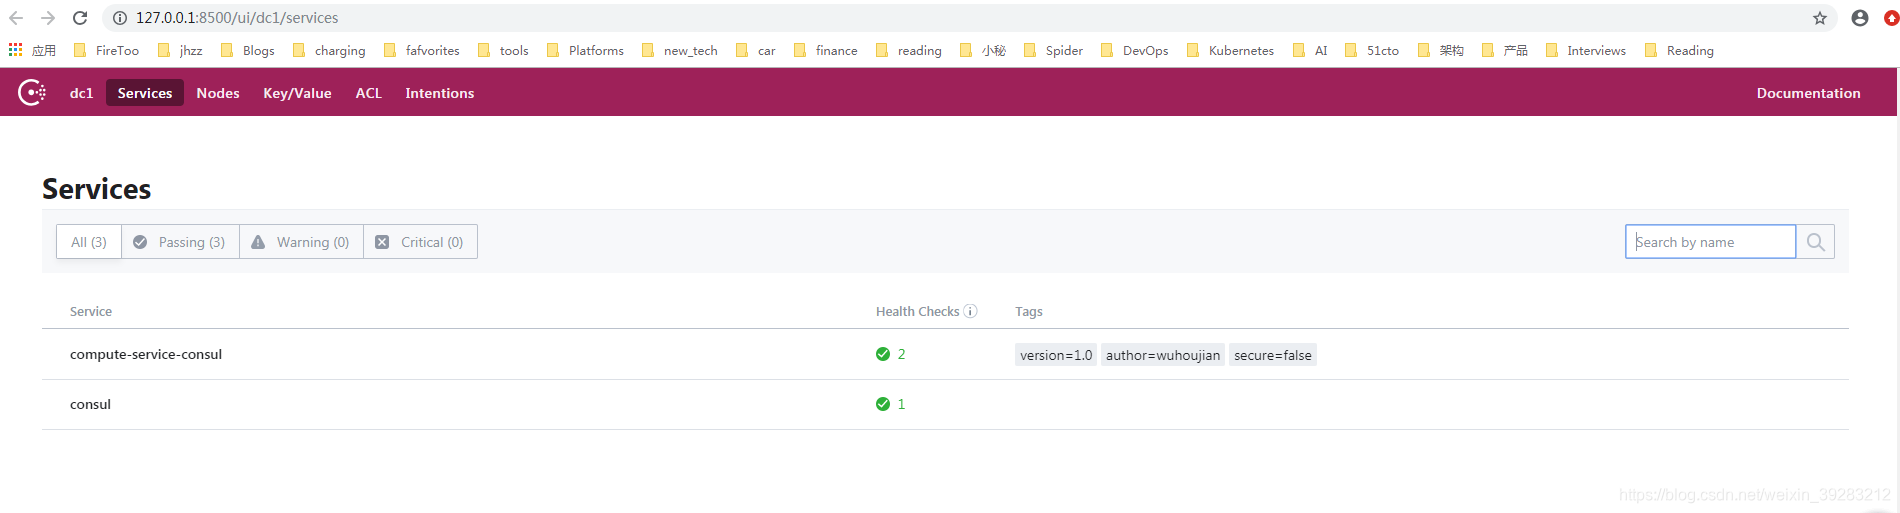Open the Documentation link
Screen dimensions: 1900x513
click(x=1808, y=93)
